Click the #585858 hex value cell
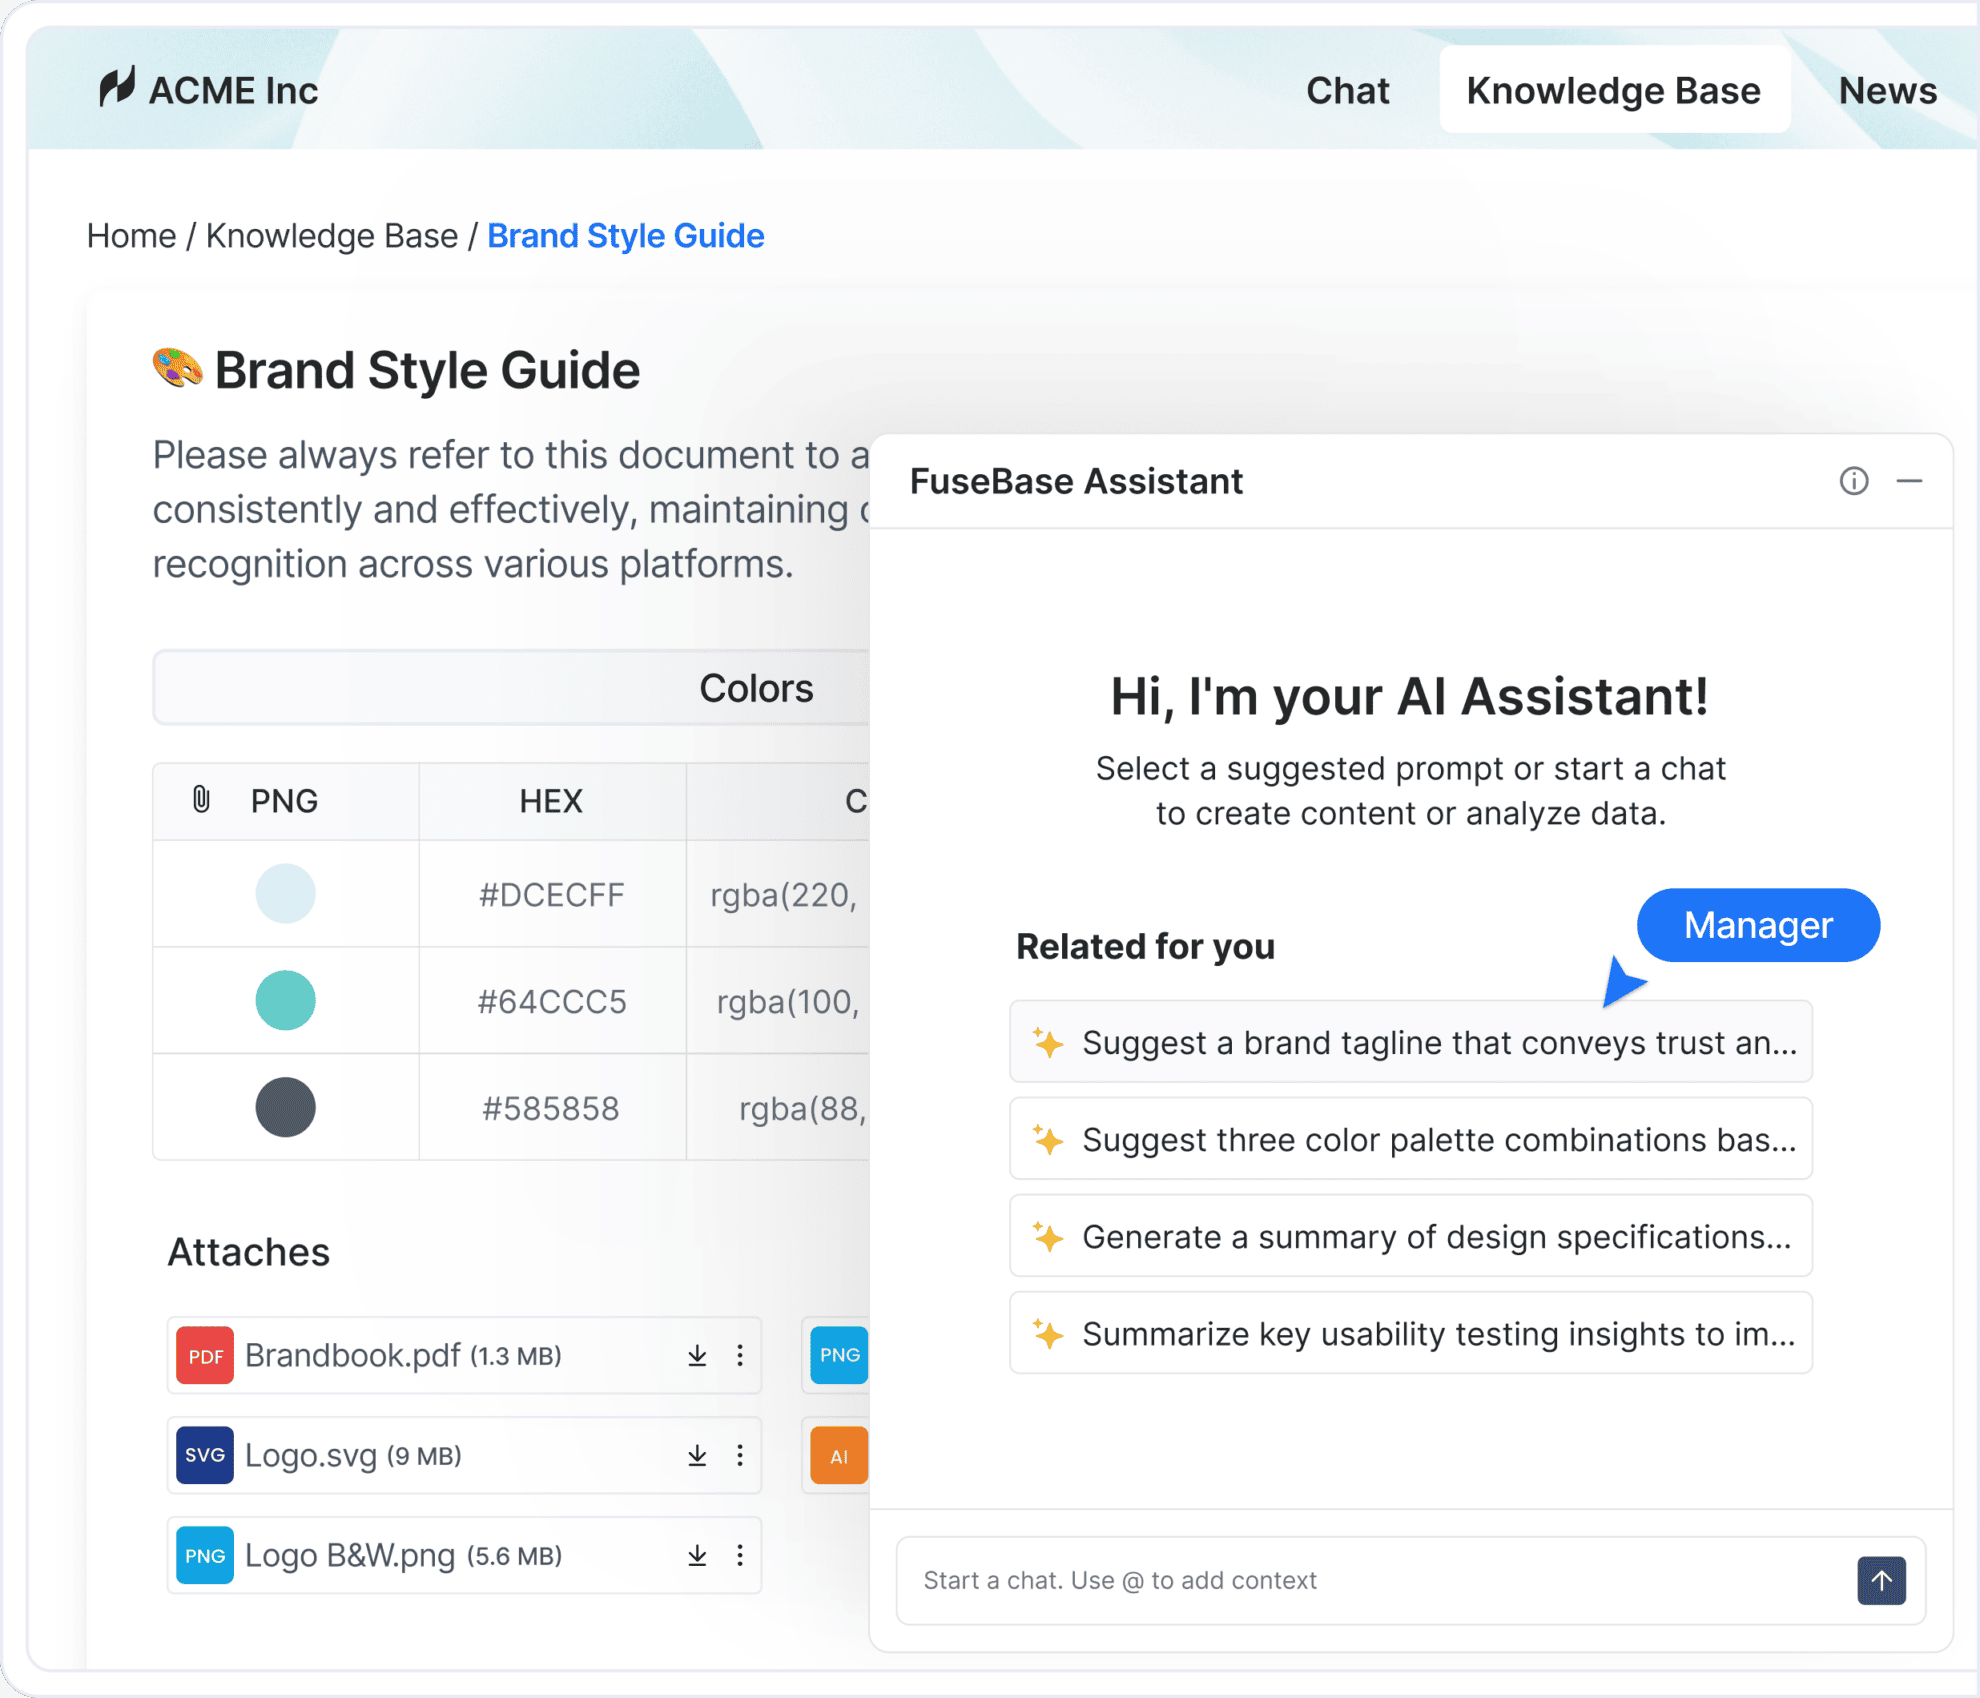The image size is (1980, 1698). coord(551,1108)
